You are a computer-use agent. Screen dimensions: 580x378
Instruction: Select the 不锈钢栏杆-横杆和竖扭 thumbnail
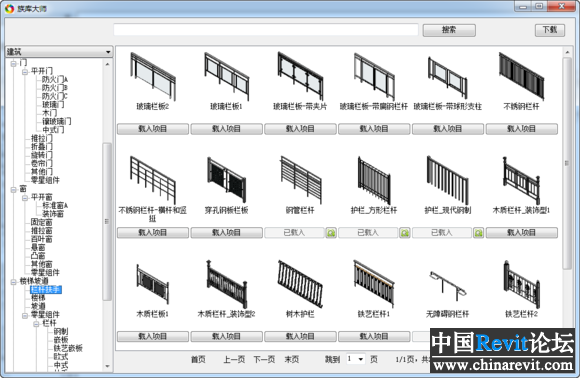(x=153, y=180)
